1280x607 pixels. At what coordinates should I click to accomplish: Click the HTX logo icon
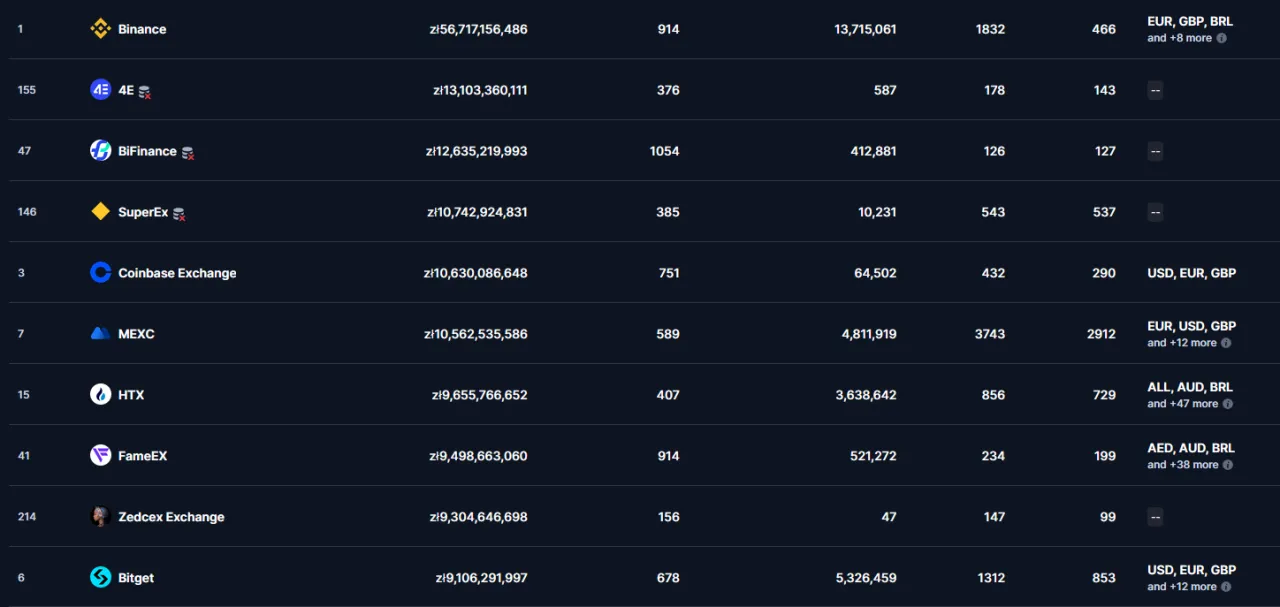coord(100,395)
